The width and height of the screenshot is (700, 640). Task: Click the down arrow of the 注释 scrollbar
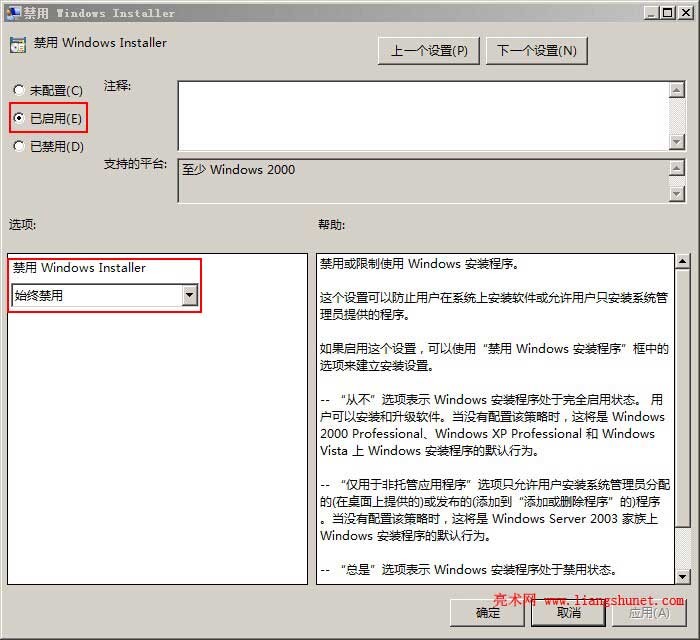pyautogui.click(x=677, y=142)
